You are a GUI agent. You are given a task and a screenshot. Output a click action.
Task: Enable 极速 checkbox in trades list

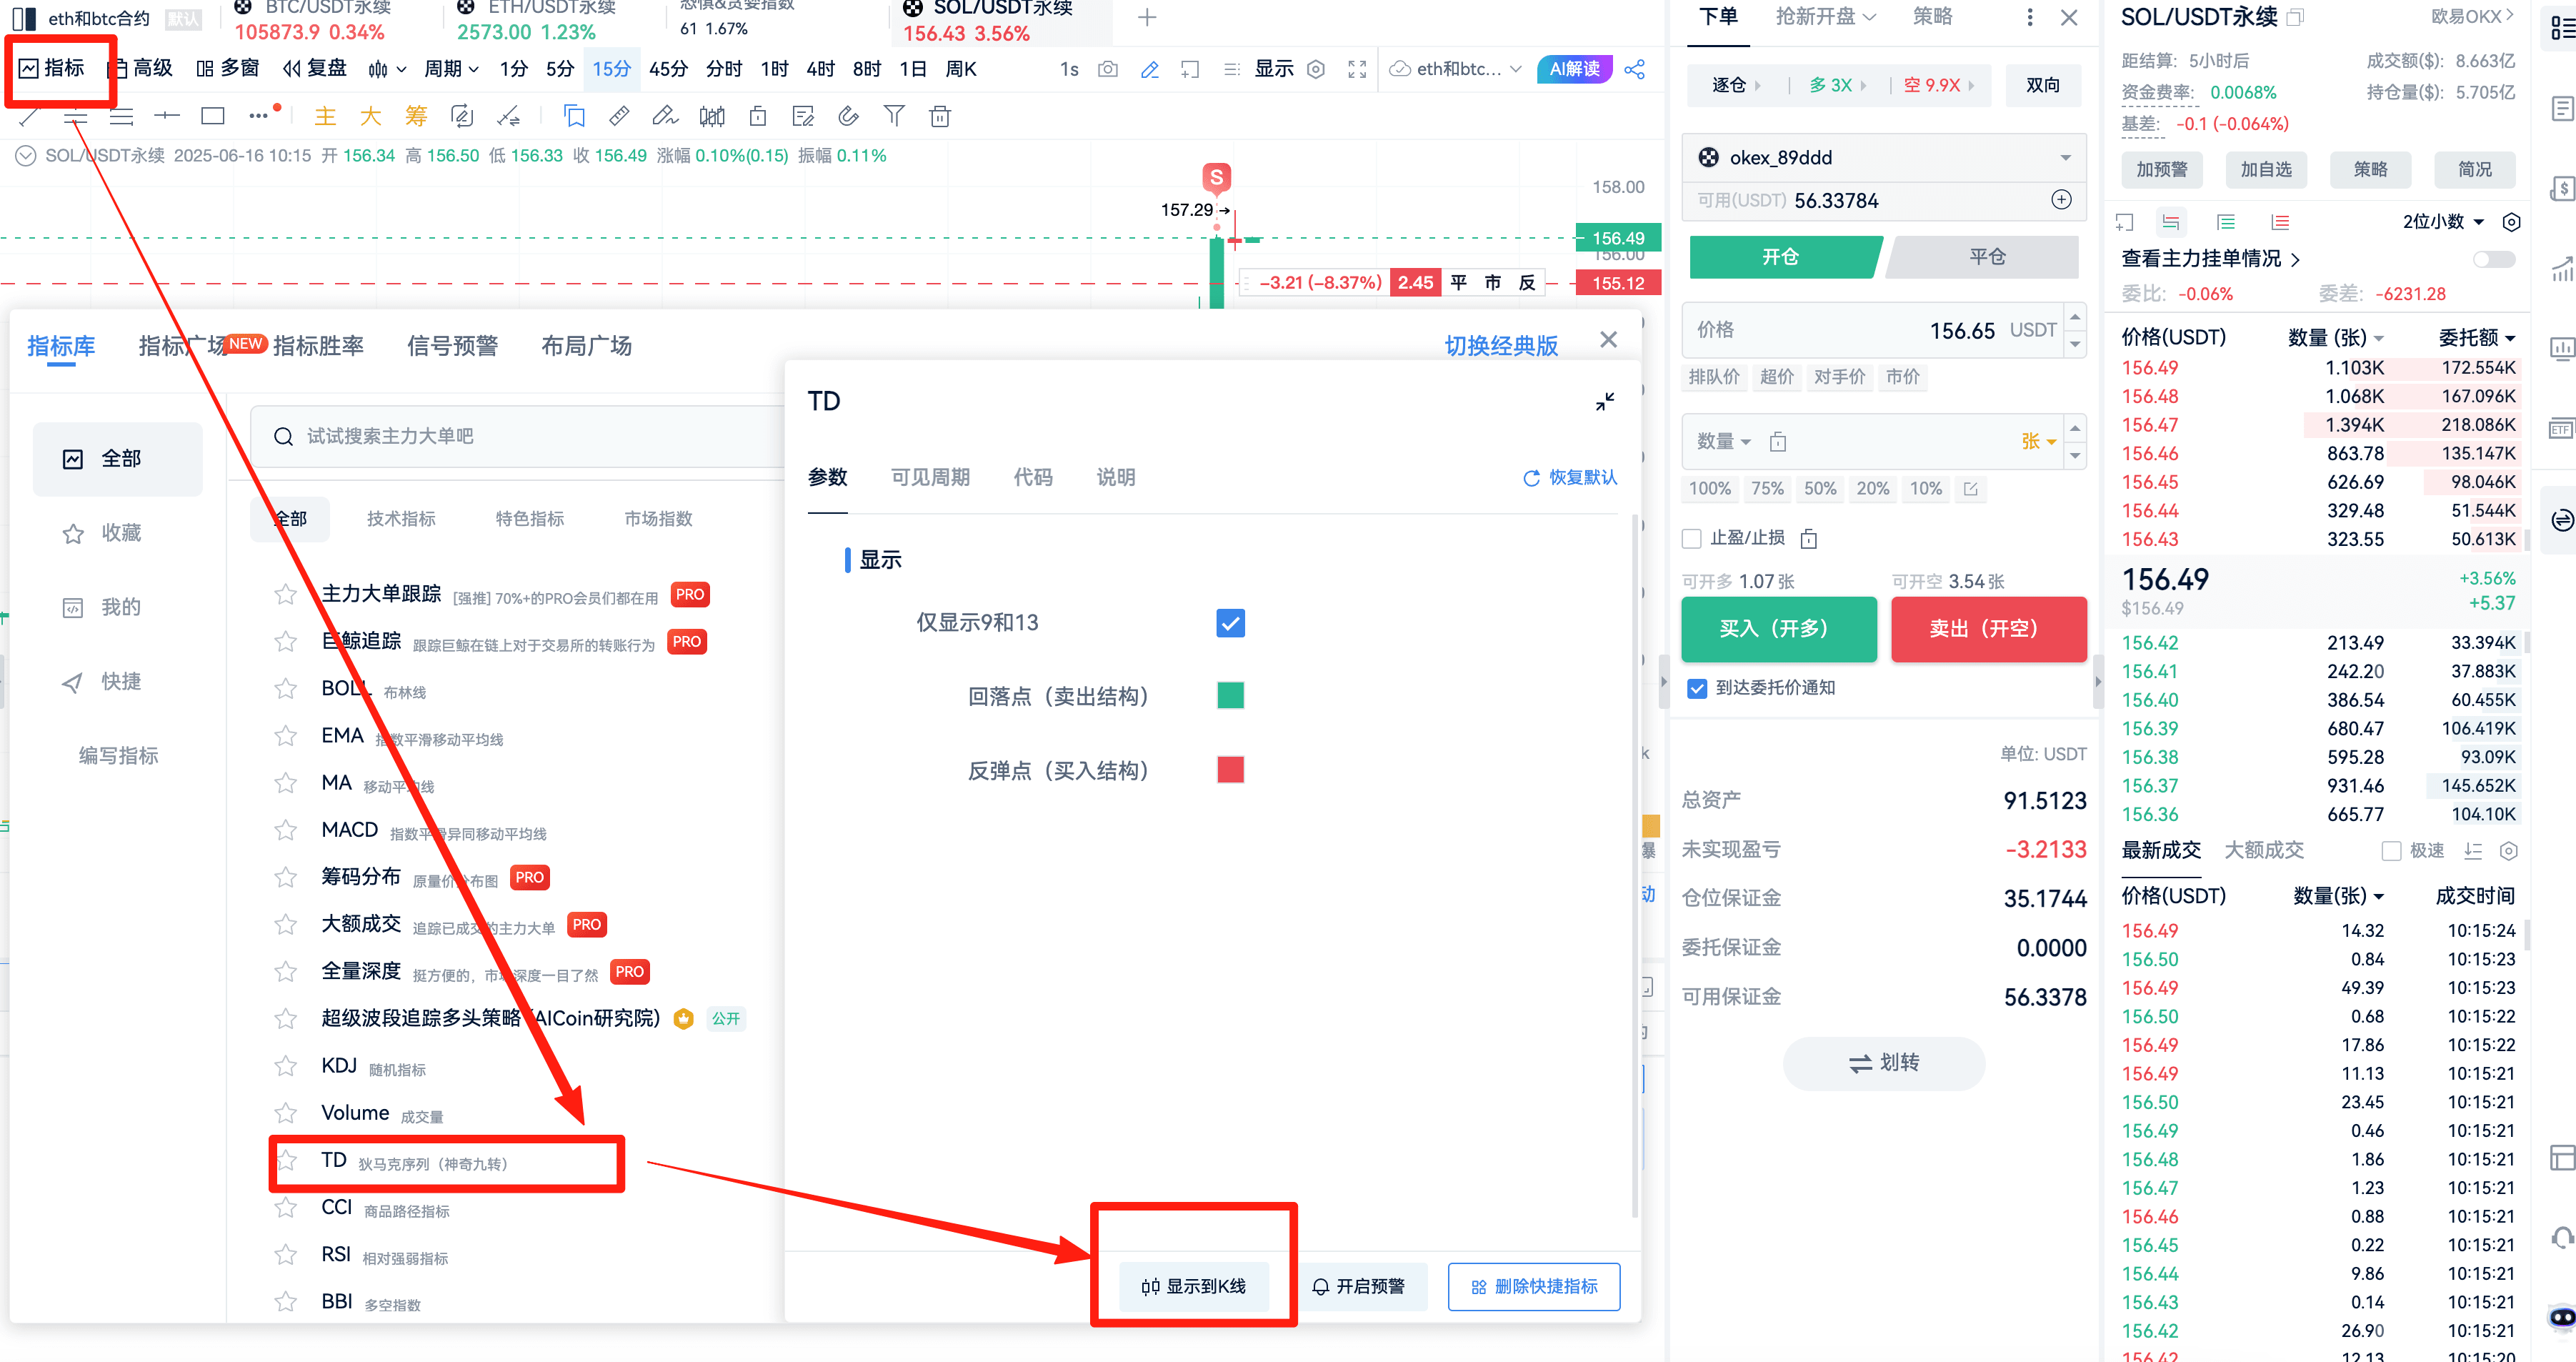2391,850
